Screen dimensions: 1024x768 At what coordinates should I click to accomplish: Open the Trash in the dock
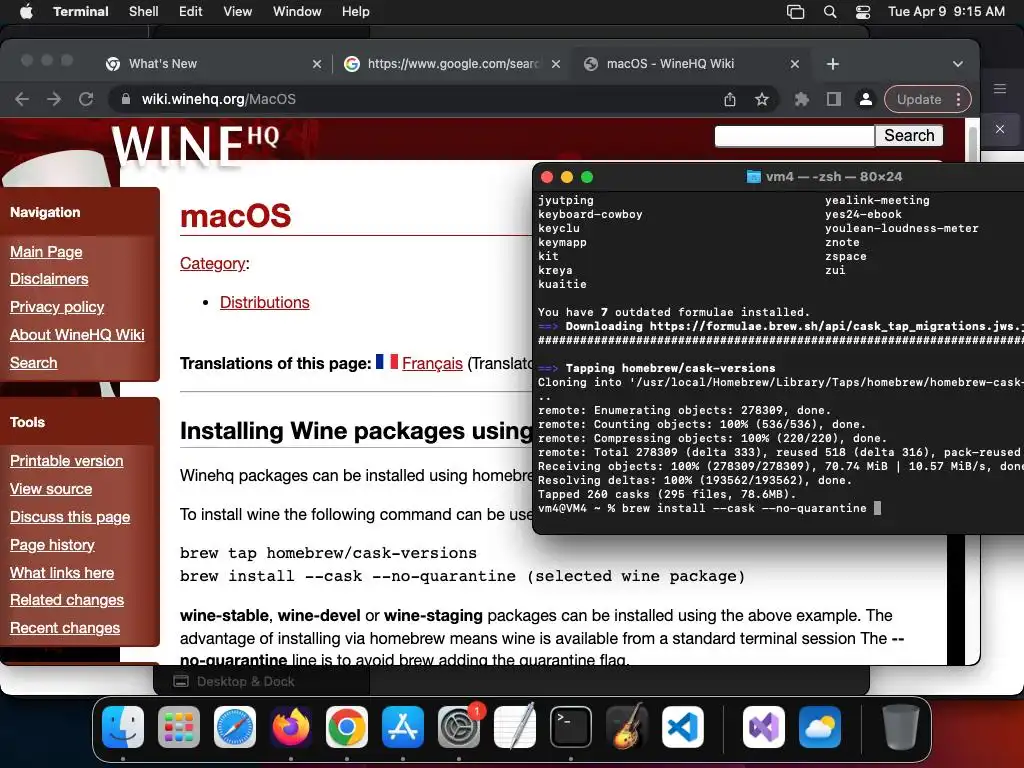[901, 727]
